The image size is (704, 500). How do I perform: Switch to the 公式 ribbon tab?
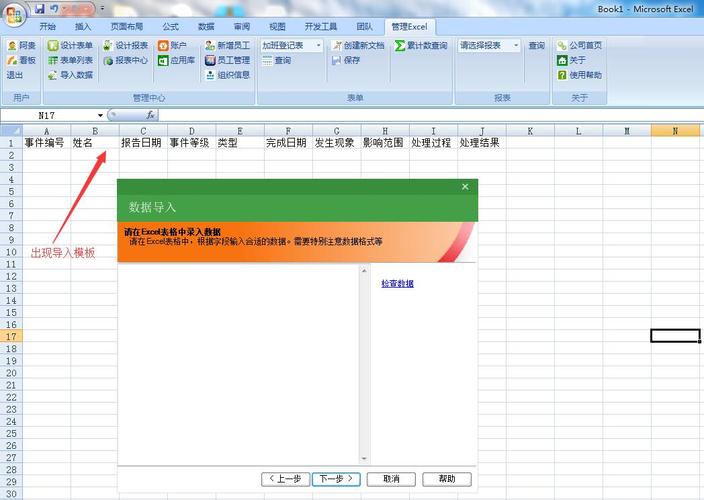point(171,27)
